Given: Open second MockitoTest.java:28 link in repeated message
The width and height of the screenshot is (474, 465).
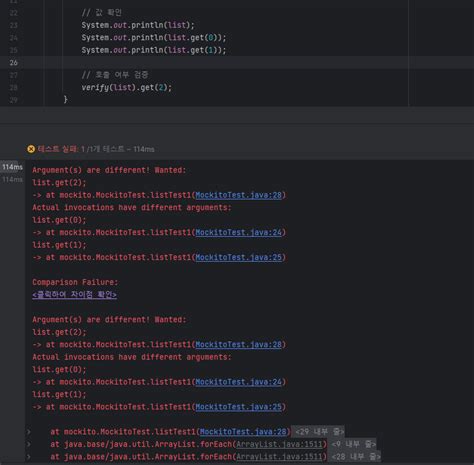Looking at the screenshot, I should pos(239,344).
